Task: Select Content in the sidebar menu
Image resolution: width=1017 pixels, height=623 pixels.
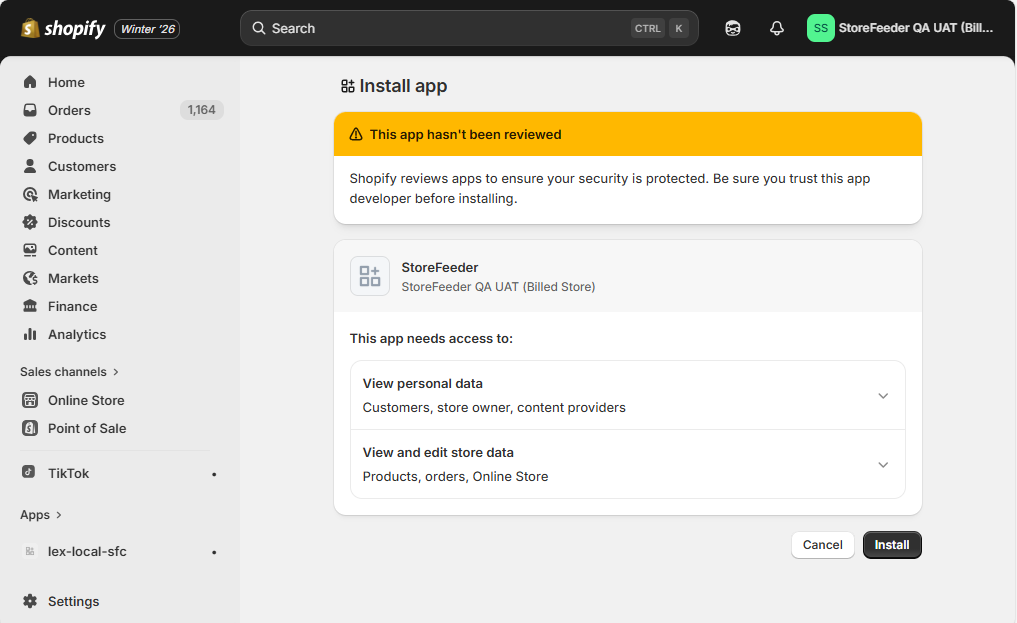Action: click(30, 250)
